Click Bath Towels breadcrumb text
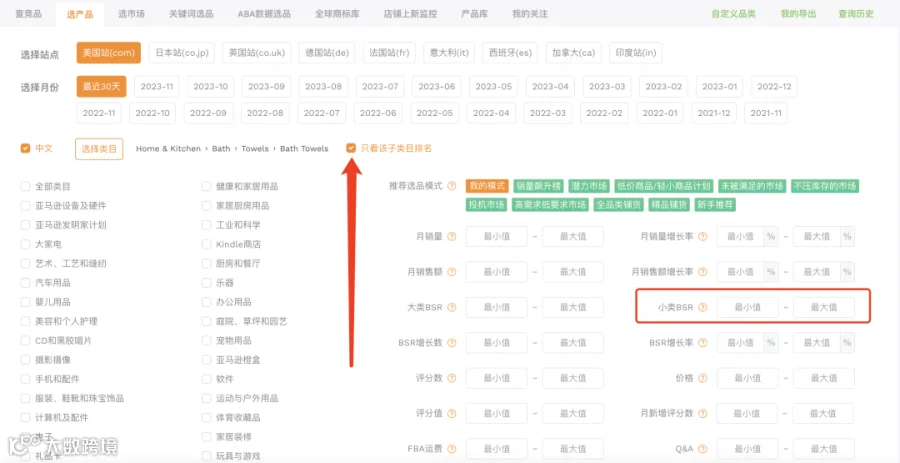 [x=304, y=149]
